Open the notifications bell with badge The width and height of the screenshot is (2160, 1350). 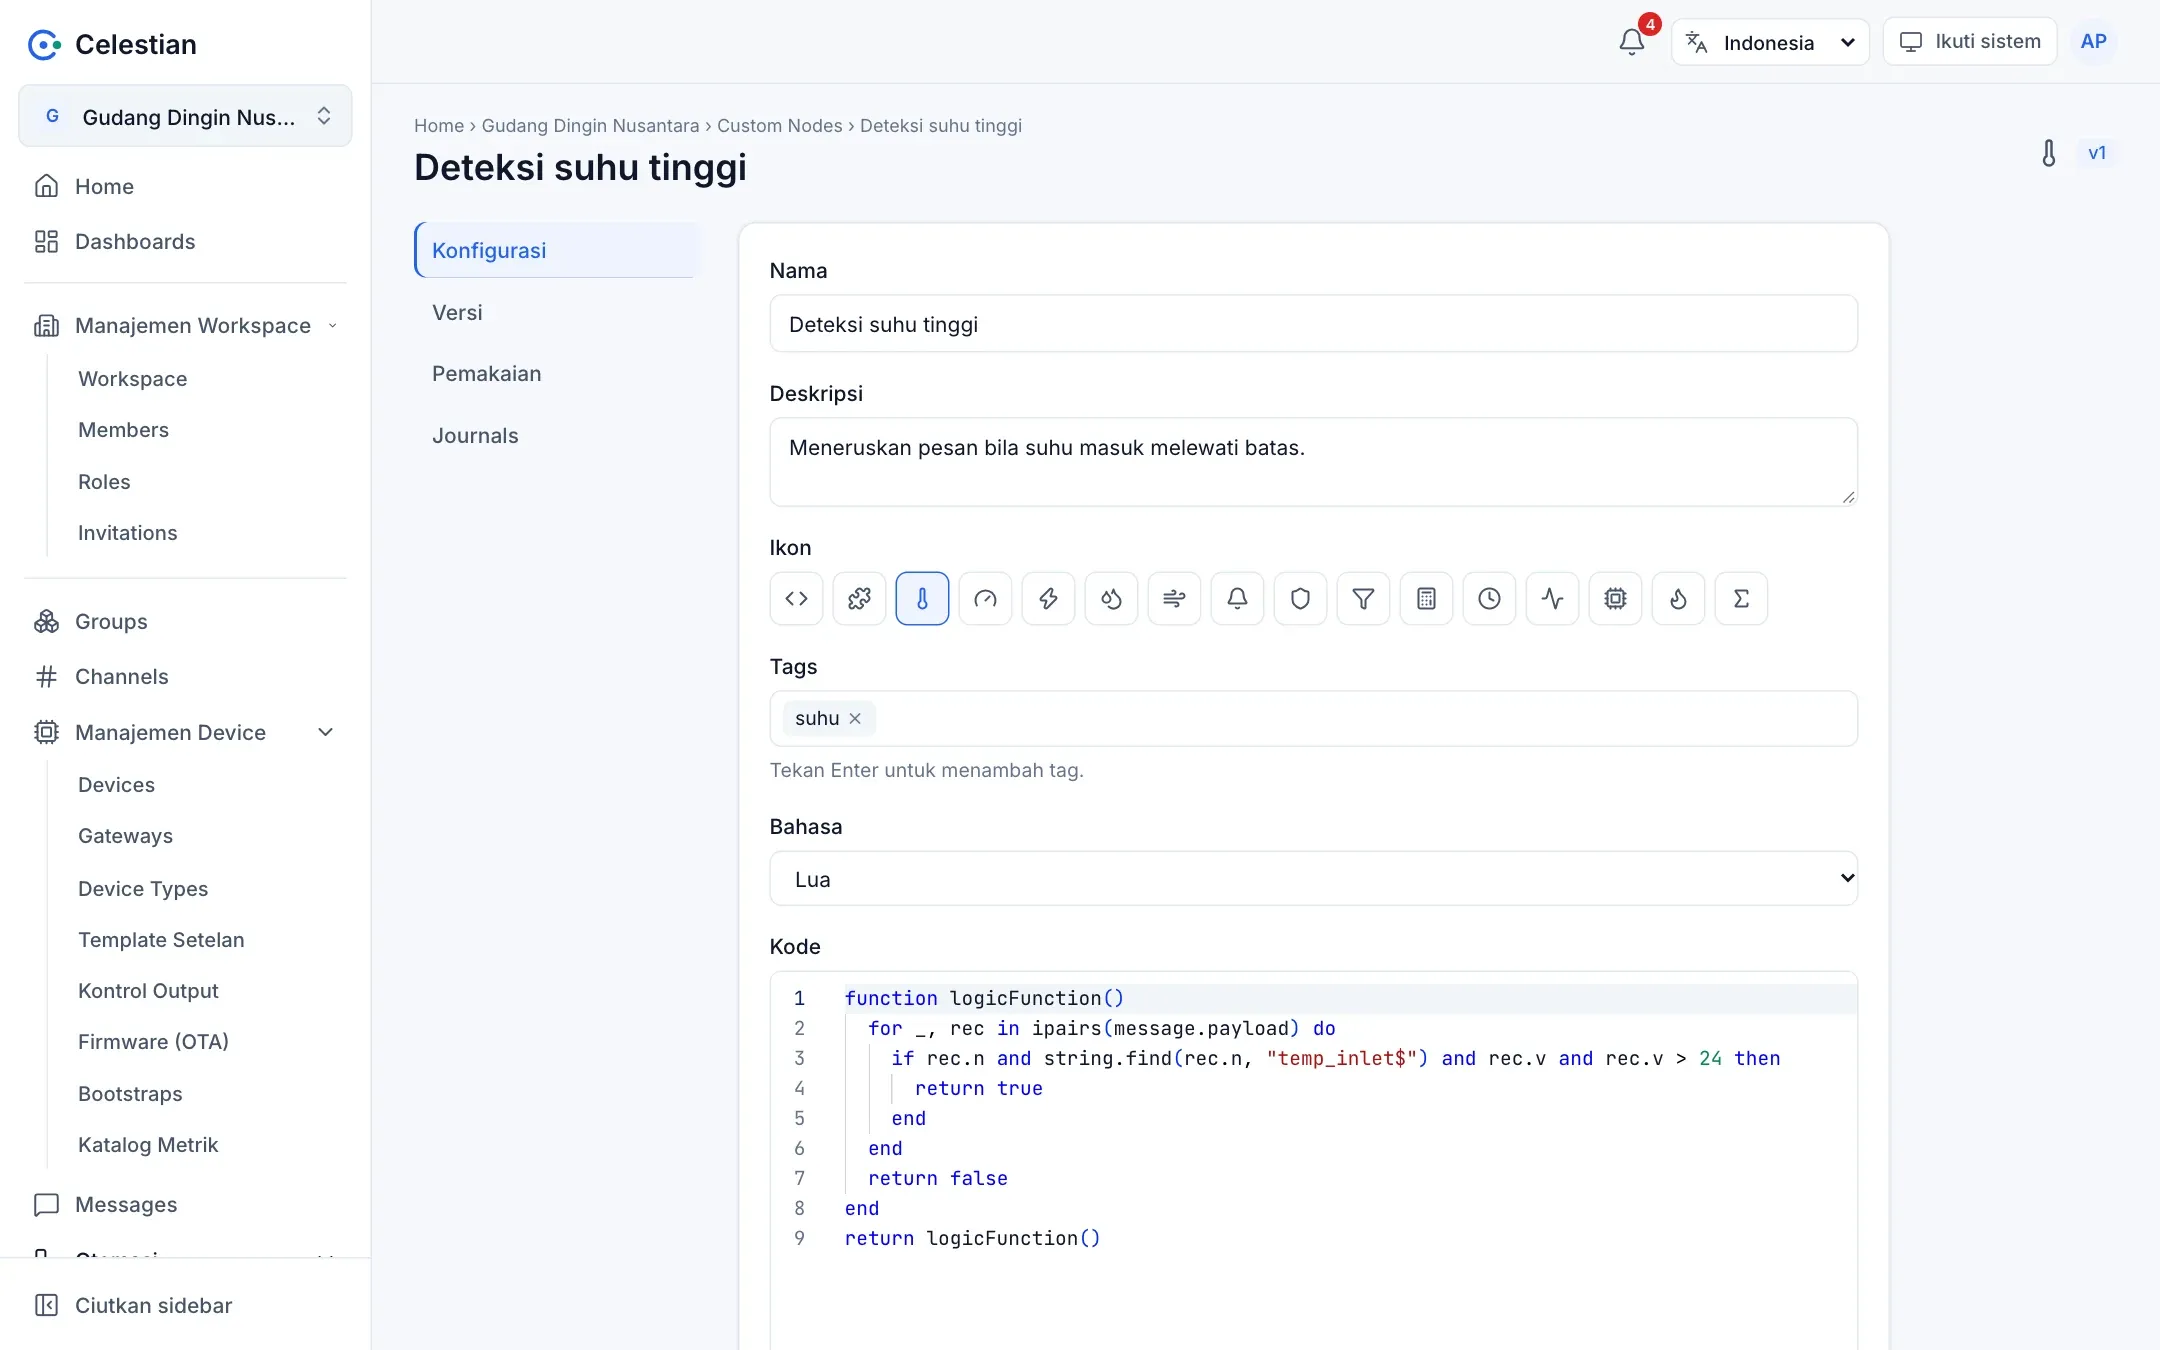[x=1632, y=42]
